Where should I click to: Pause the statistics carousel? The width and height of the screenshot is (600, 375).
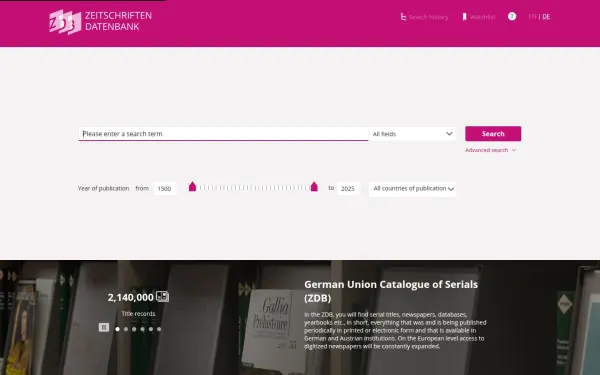point(104,328)
